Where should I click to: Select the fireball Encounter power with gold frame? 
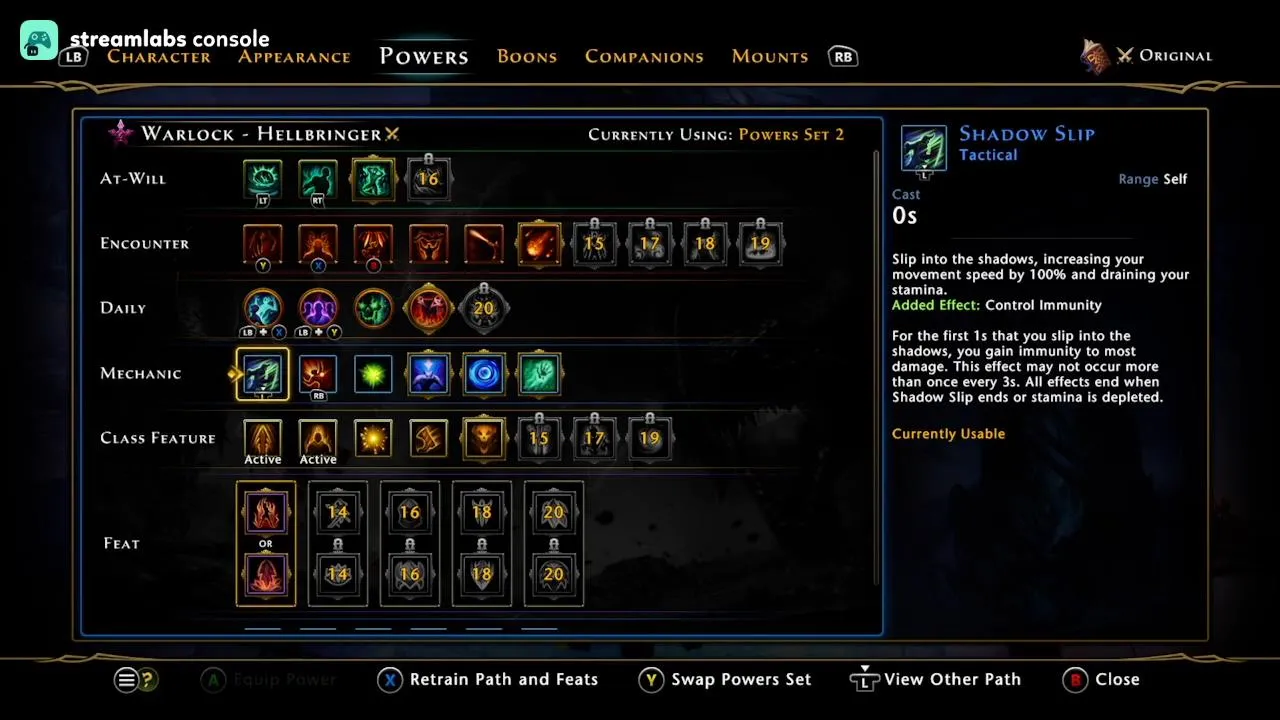point(538,244)
